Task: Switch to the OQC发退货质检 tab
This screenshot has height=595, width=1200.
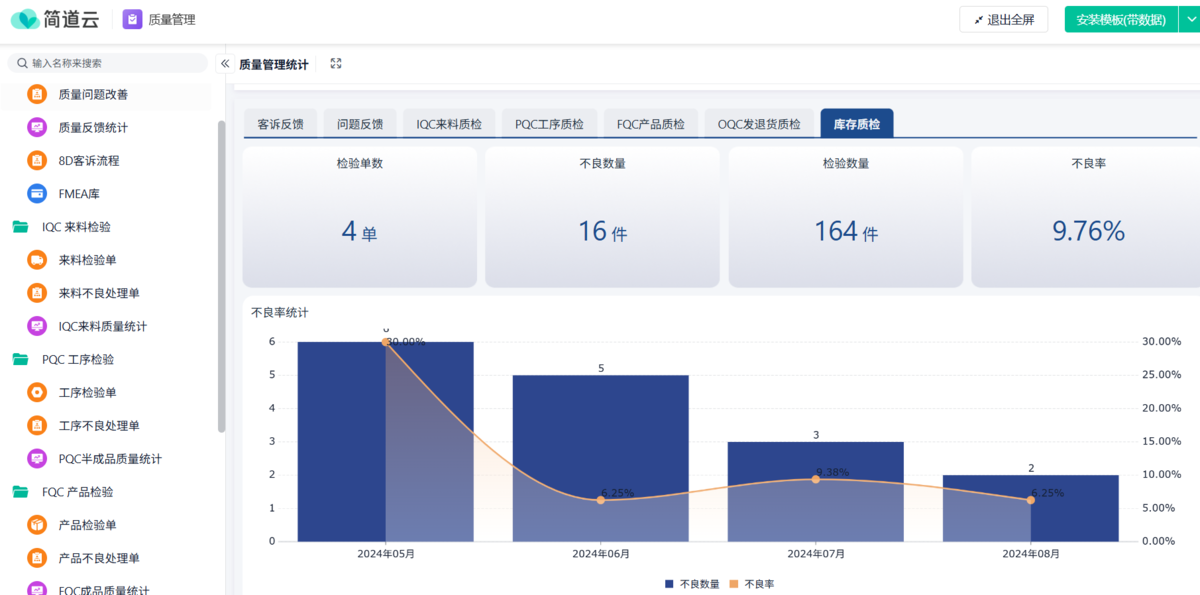Action: (759, 123)
